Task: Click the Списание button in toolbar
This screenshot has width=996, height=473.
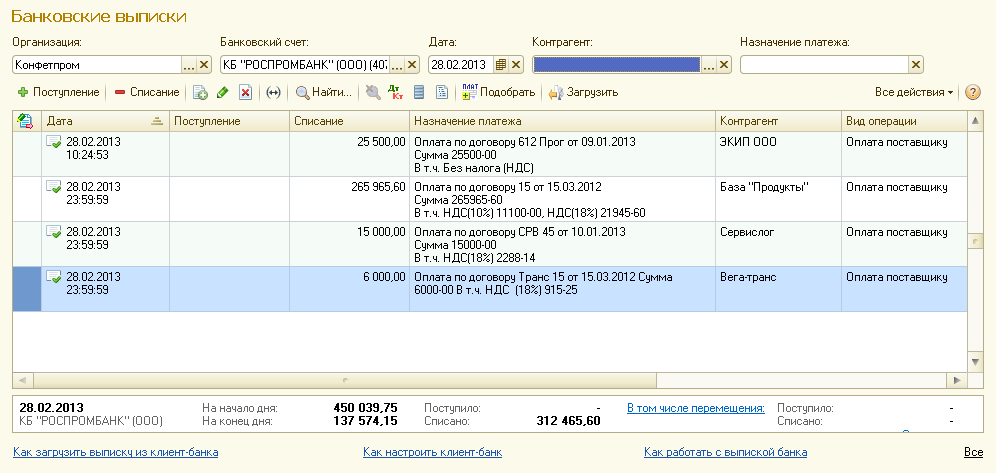Action: (x=146, y=92)
